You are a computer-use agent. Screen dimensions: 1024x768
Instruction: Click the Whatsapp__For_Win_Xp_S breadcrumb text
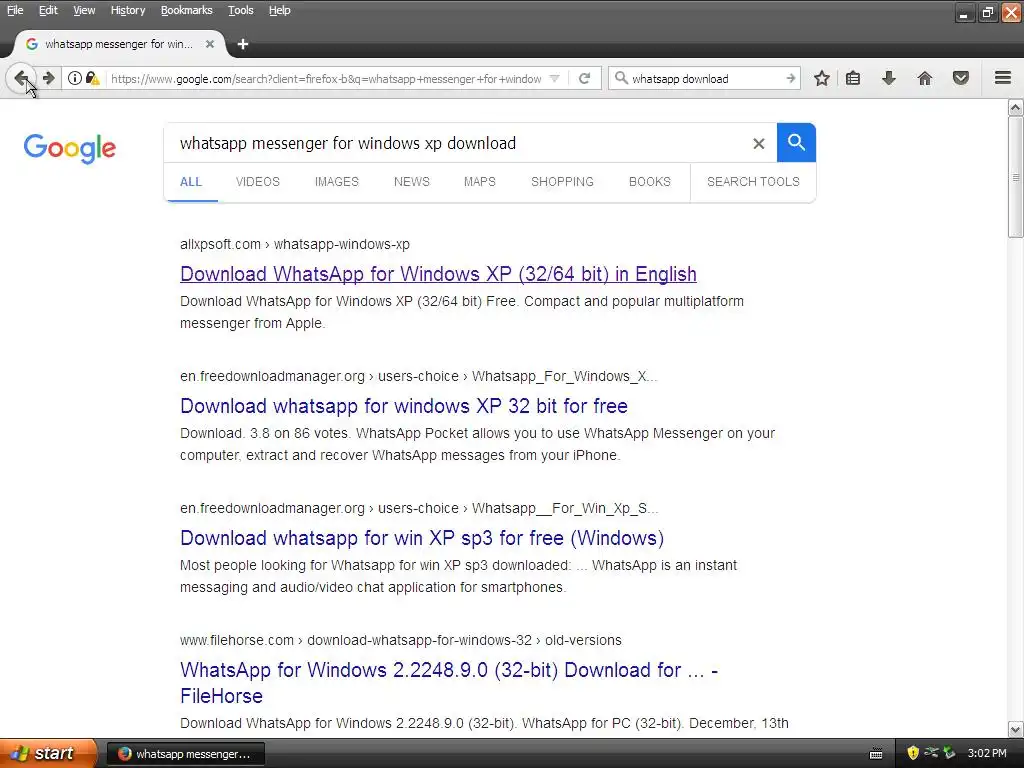(x=565, y=508)
